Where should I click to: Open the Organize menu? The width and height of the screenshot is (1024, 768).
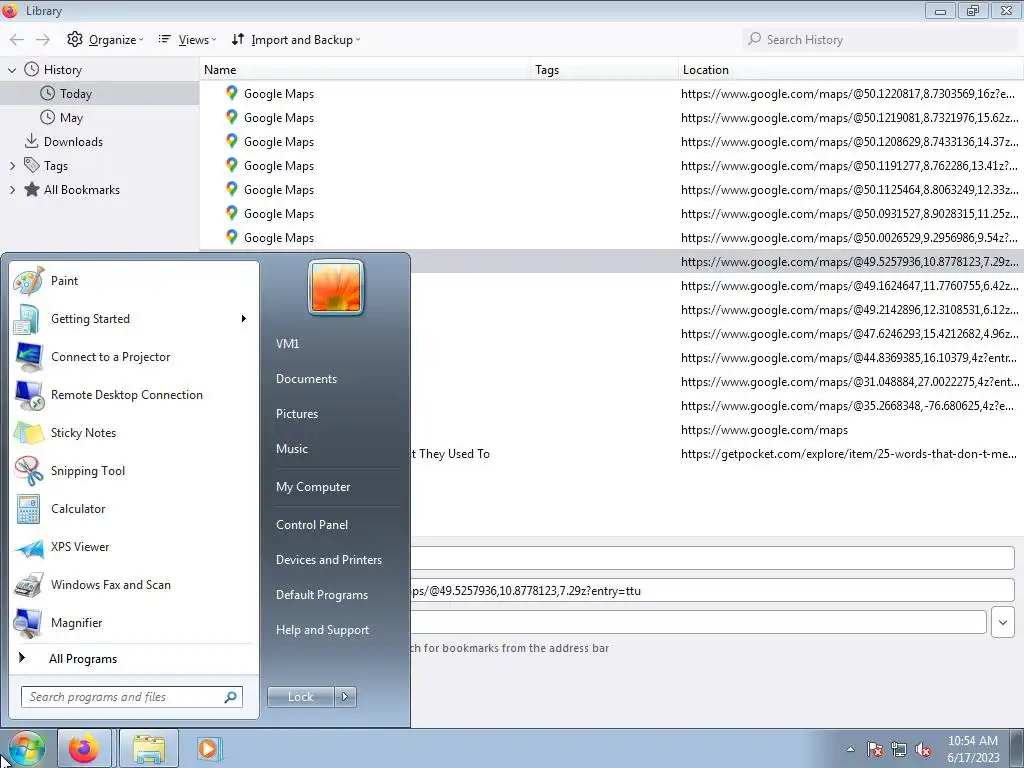pyautogui.click(x=104, y=40)
